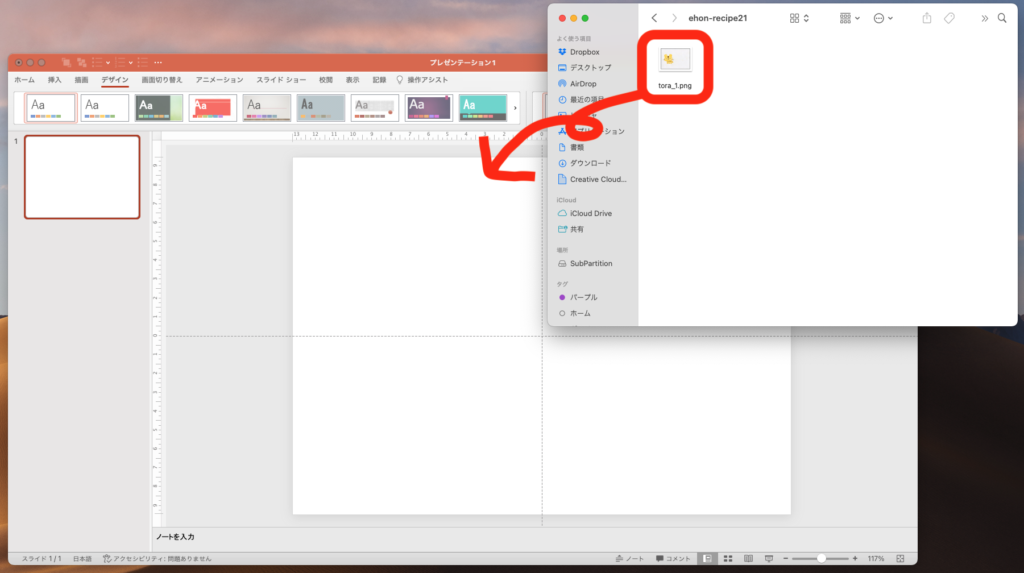Open Finder icon view switcher dropdown
1024x573 pixels.
pyautogui.click(x=799, y=18)
